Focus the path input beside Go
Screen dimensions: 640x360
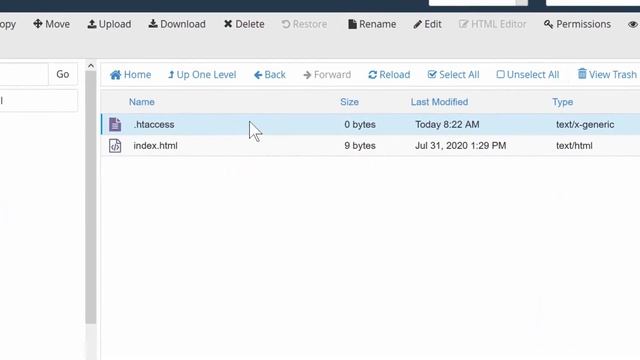24,74
